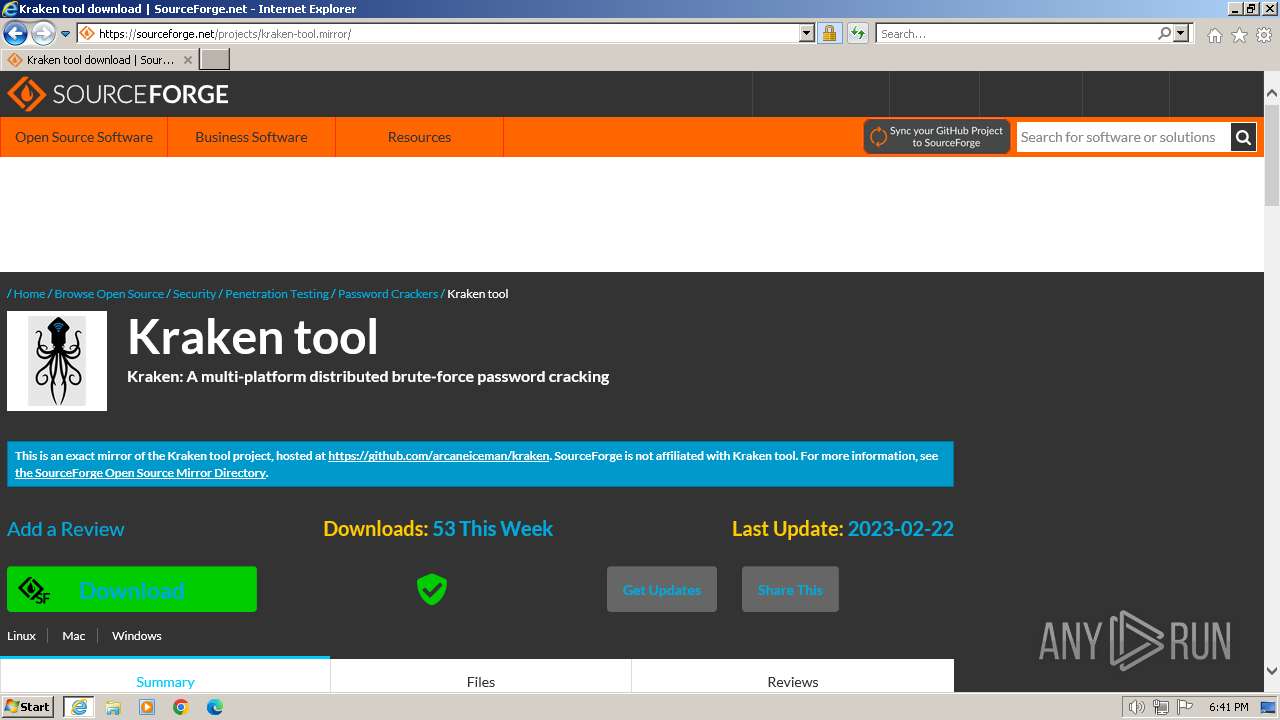
Task: Click the Windows Start button
Action: coord(28,707)
